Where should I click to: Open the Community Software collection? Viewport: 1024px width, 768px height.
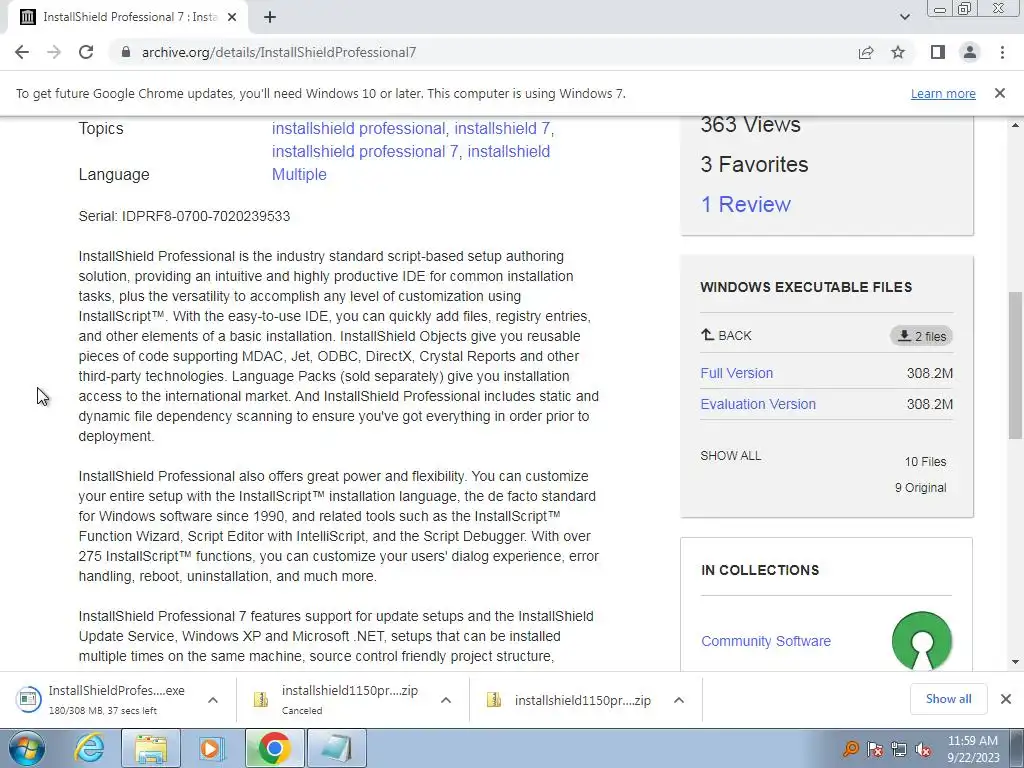[x=766, y=641]
